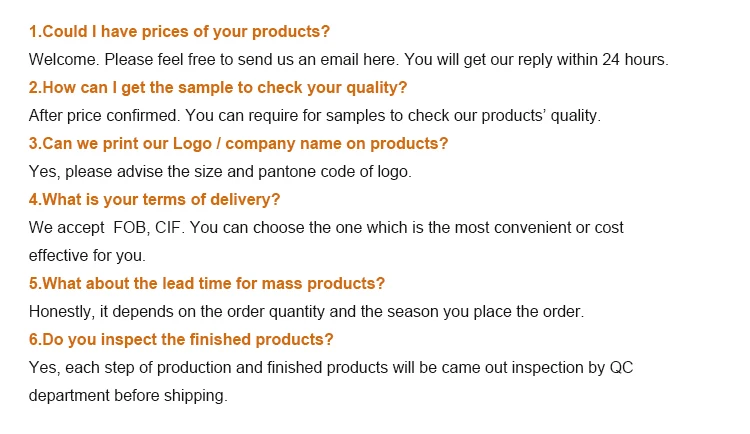Click the answer about reply within 24 hours
This screenshot has height=434, width=750.
click(349, 60)
